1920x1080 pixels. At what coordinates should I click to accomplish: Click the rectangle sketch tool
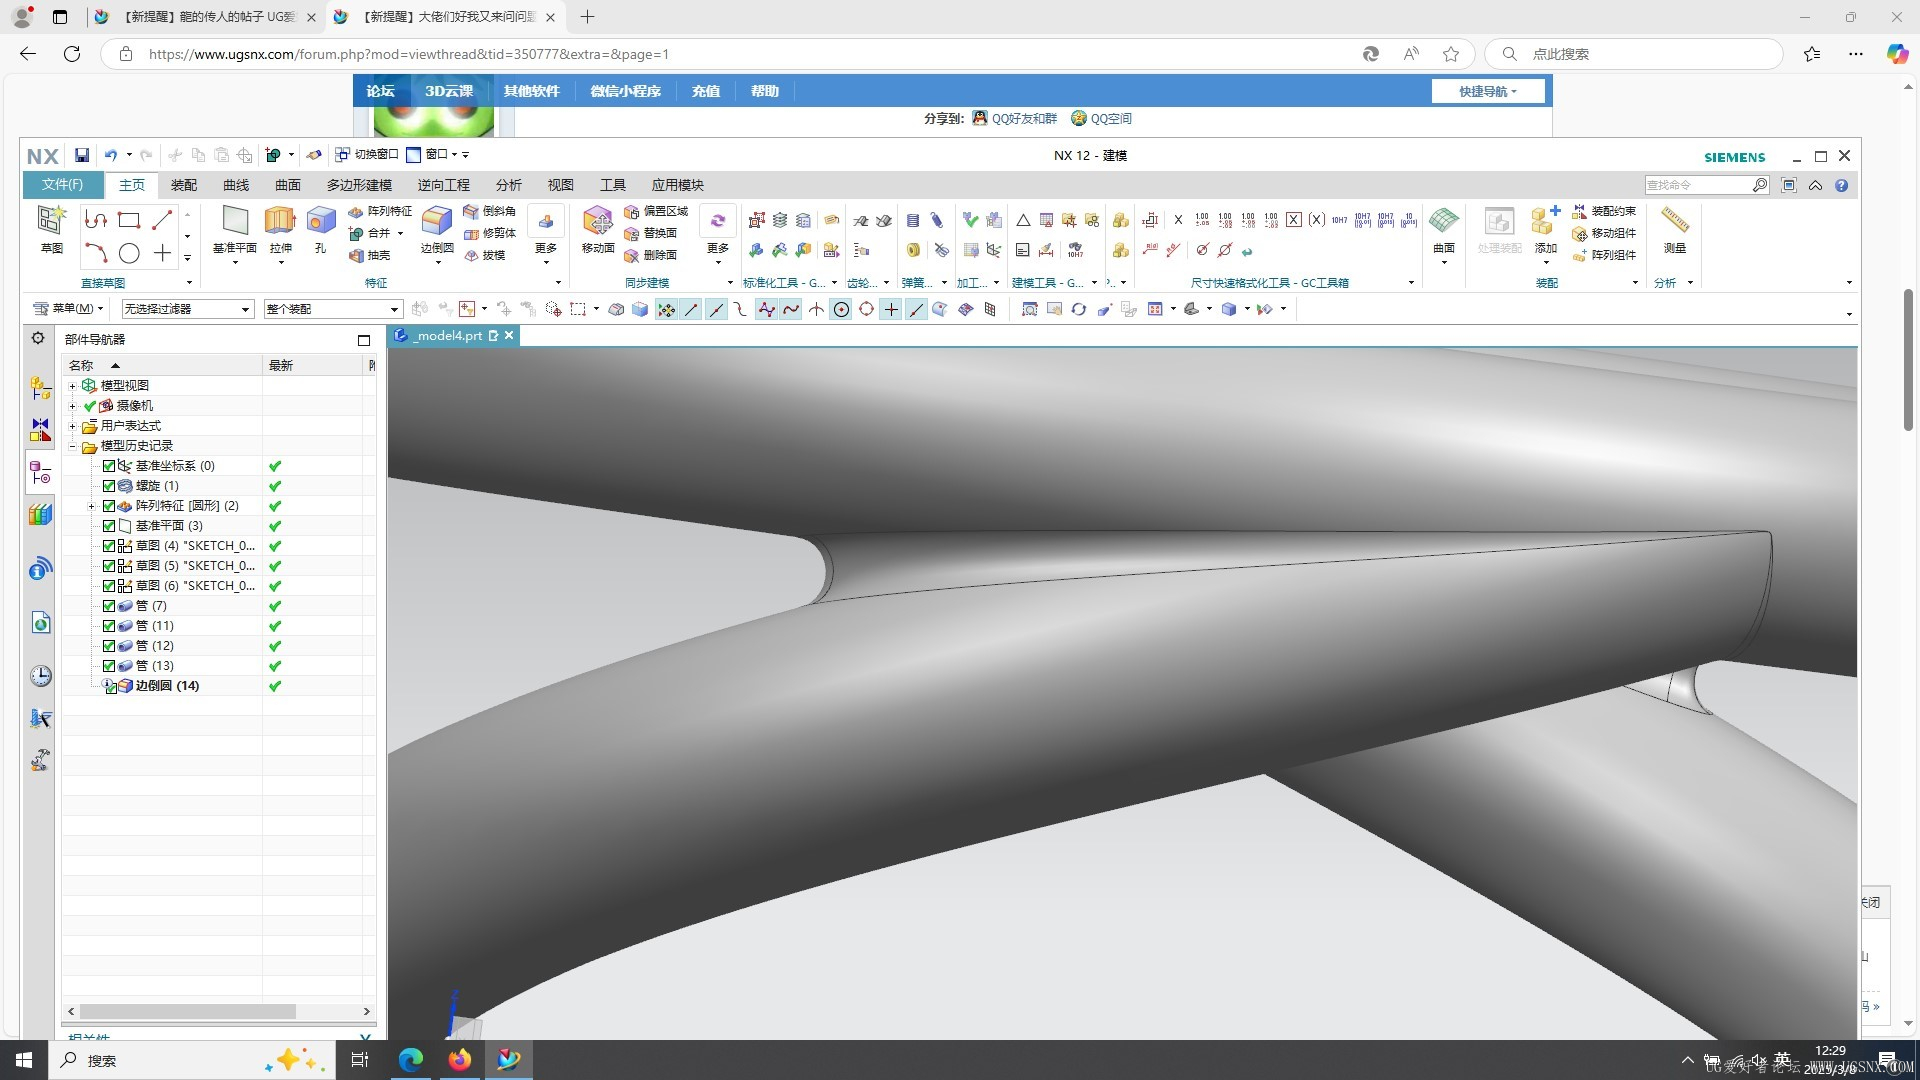tap(129, 220)
